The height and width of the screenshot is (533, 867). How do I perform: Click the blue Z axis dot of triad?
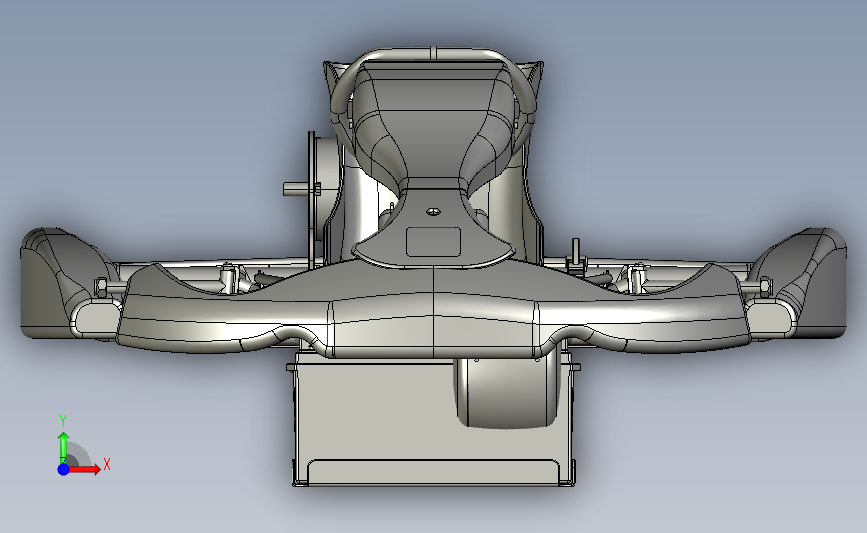tap(63, 469)
